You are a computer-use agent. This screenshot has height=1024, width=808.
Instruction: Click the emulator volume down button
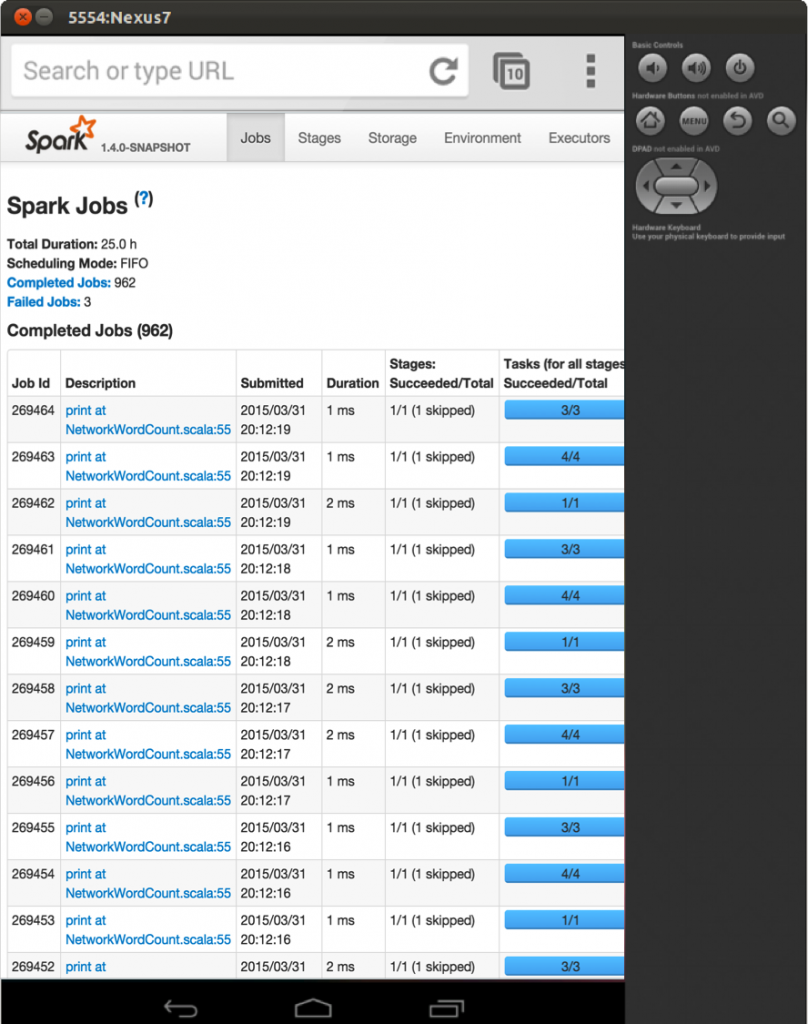[x=653, y=68]
